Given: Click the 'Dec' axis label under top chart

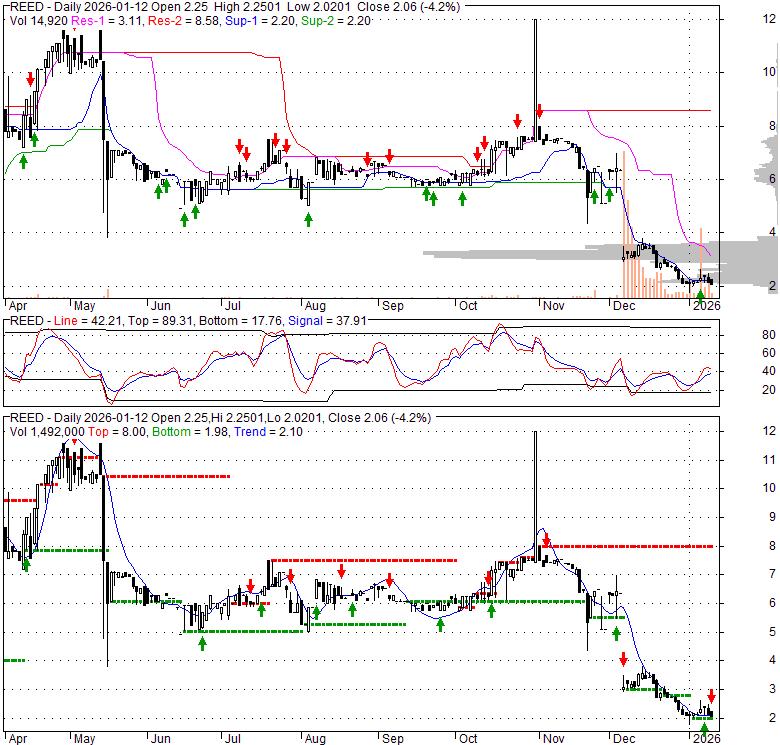Looking at the screenshot, I should [624, 305].
